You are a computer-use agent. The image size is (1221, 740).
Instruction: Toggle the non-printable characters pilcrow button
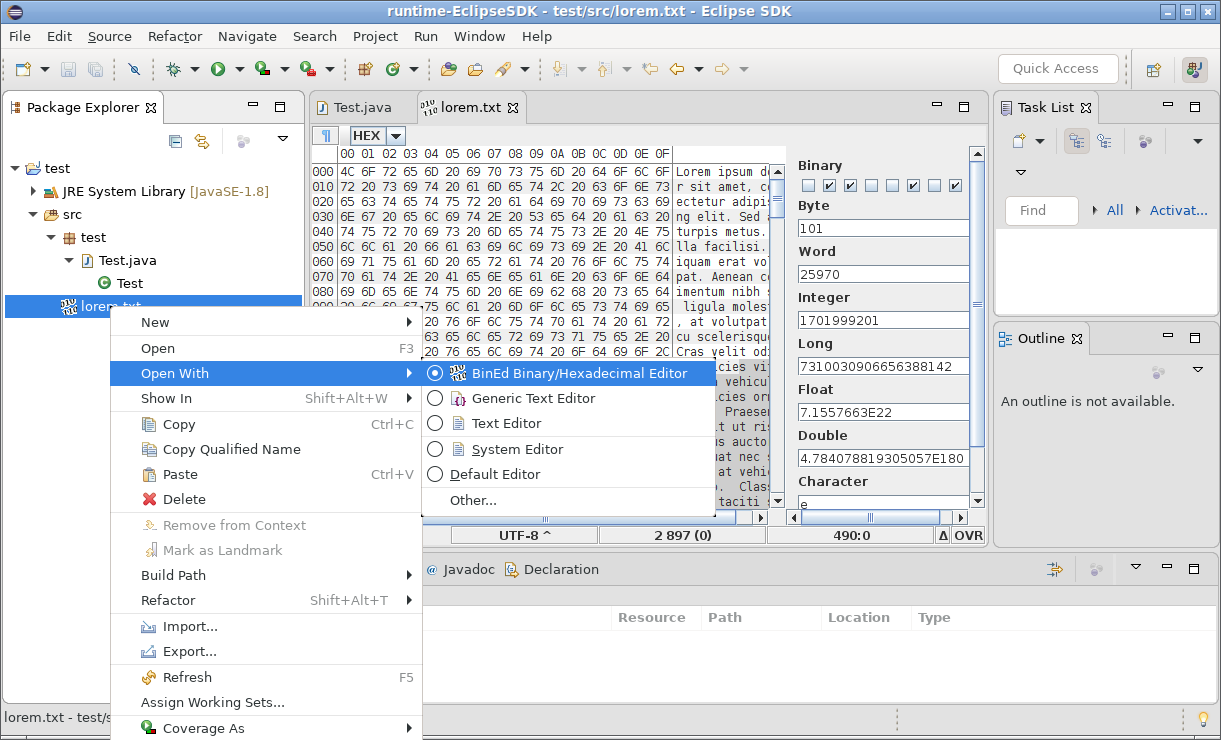coord(325,136)
